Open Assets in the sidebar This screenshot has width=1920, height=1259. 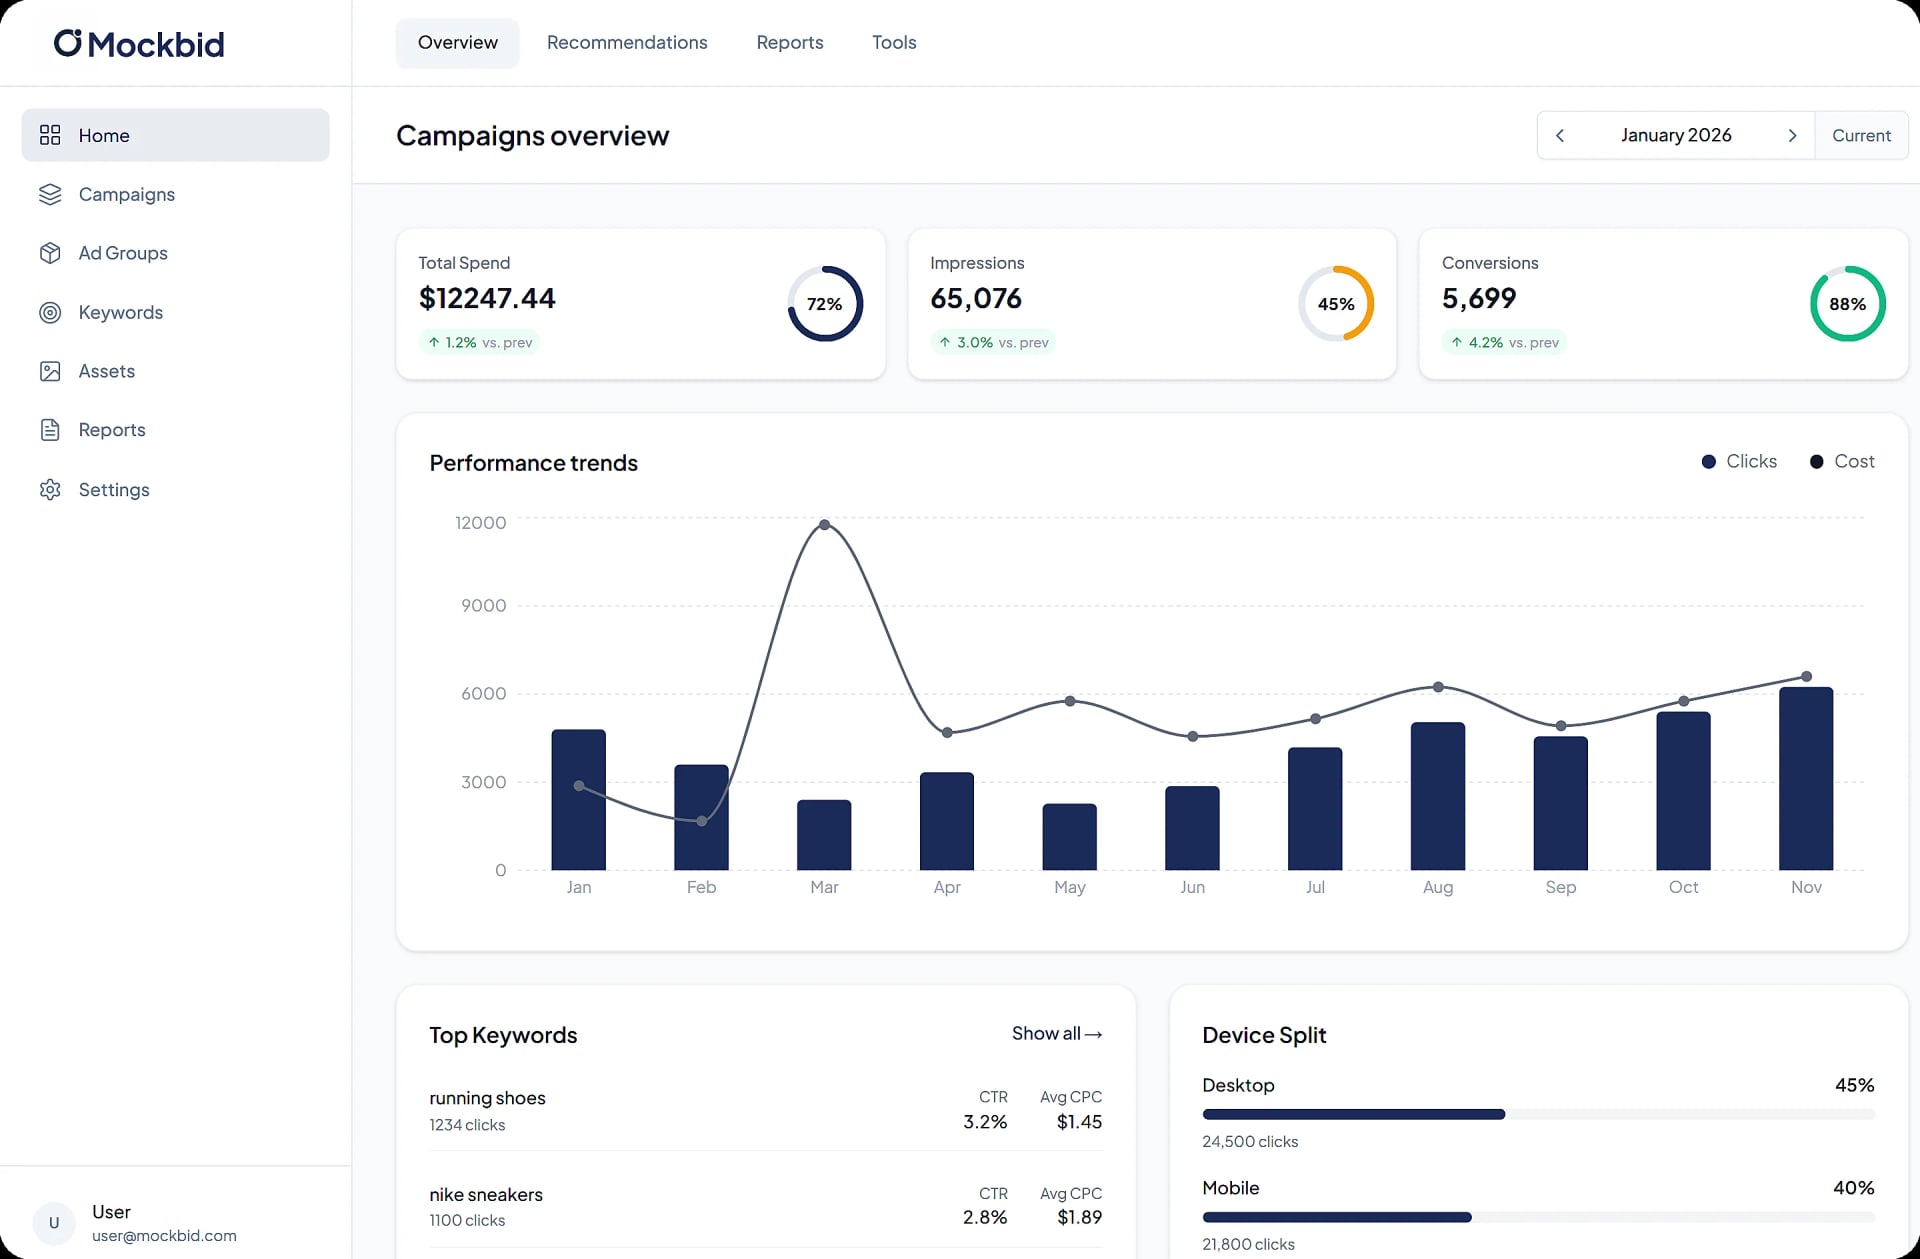pos(175,371)
